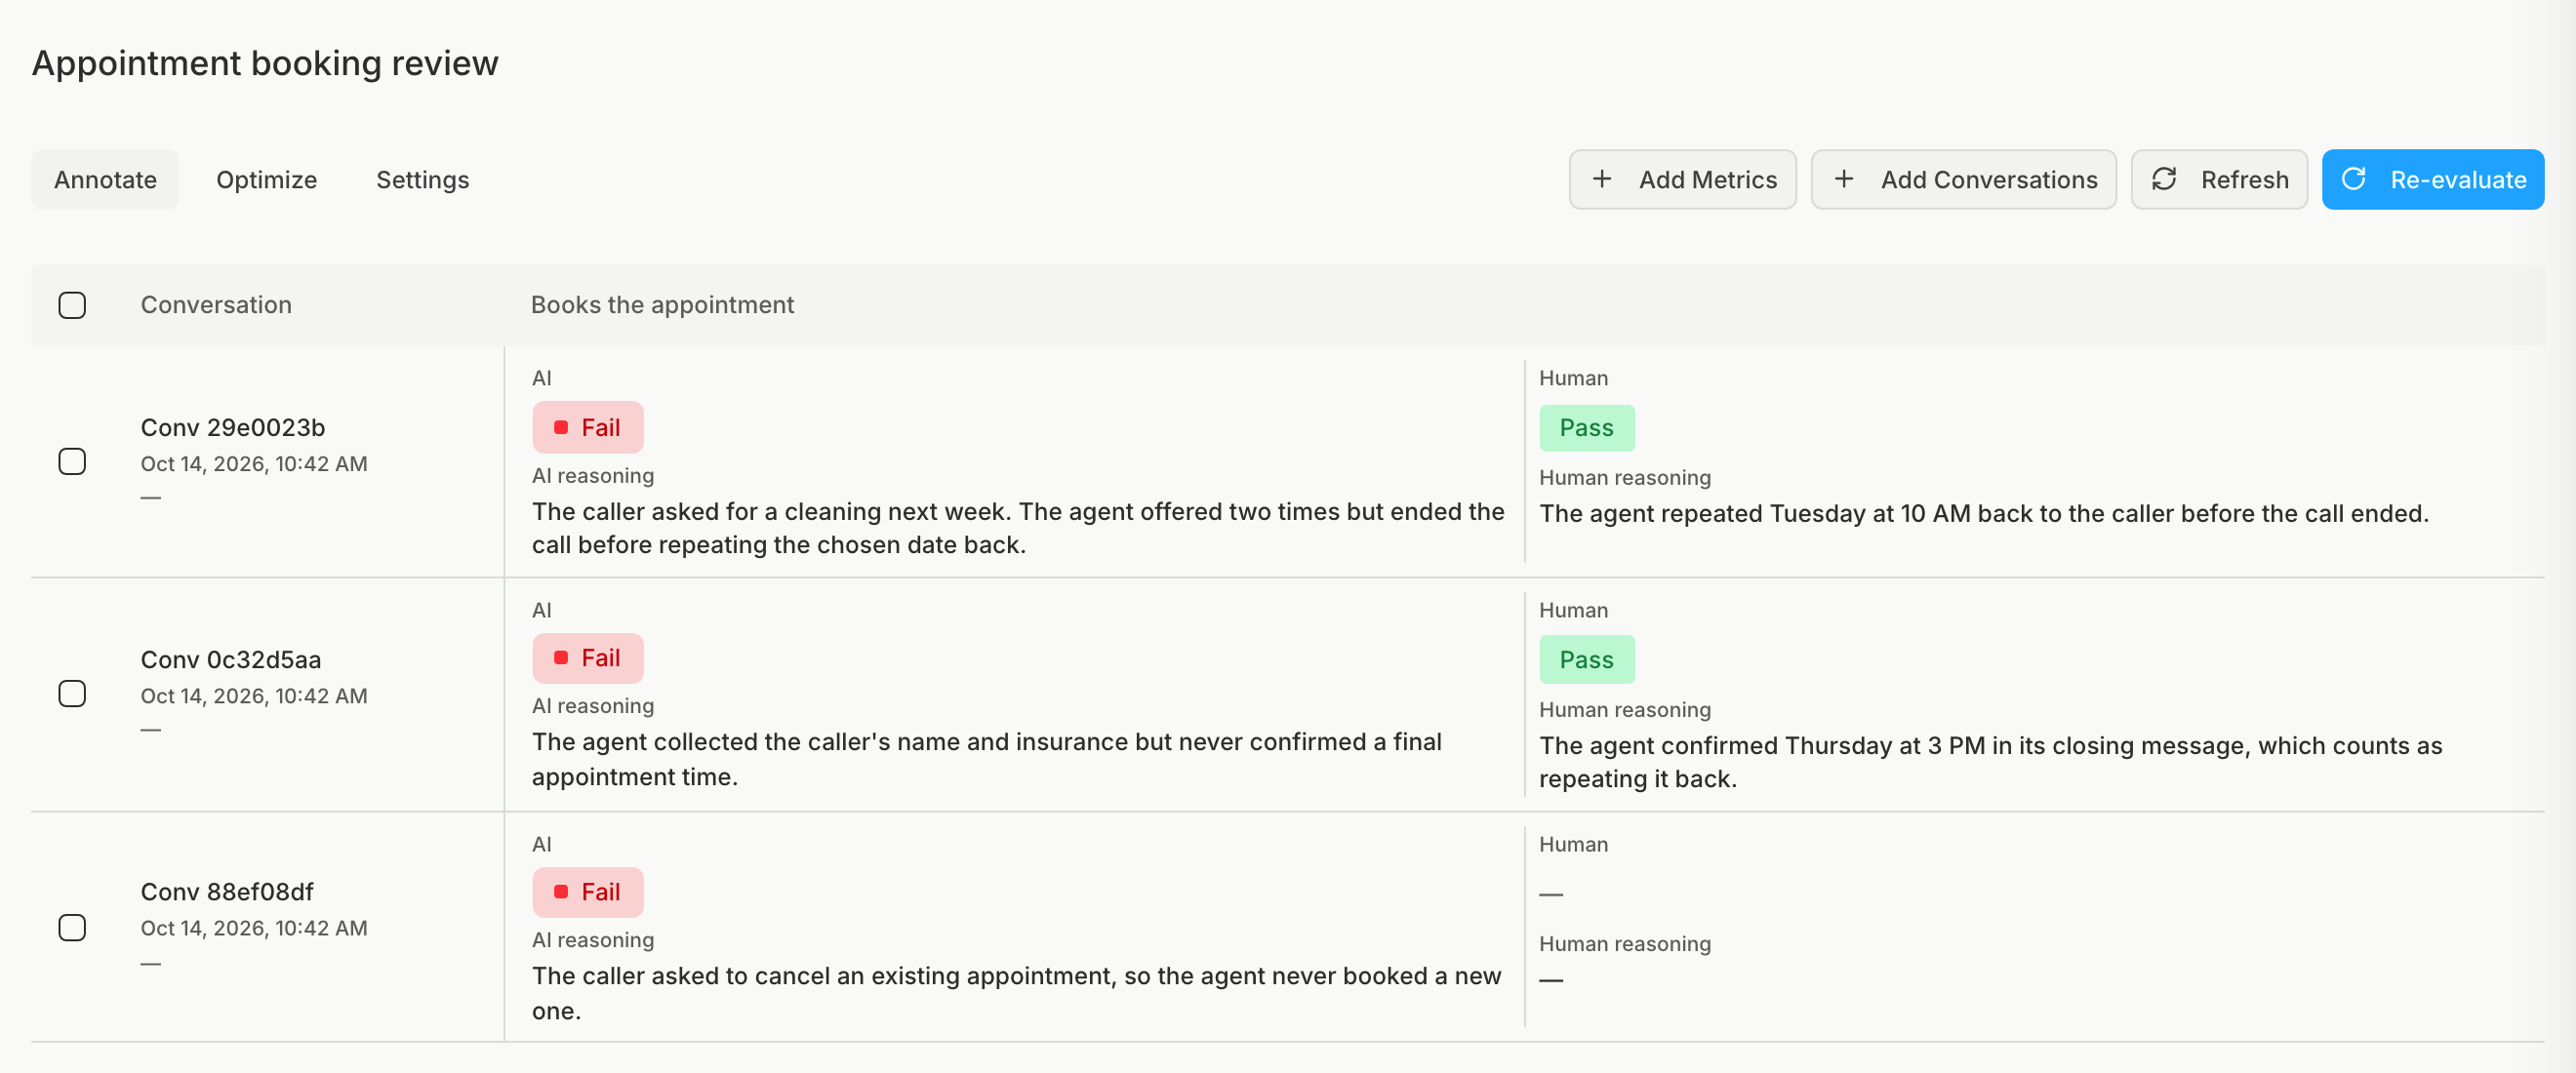Viewport: 2576px width, 1073px height.
Task: Check the box for Conv 88ef08df
Action: click(72, 928)
